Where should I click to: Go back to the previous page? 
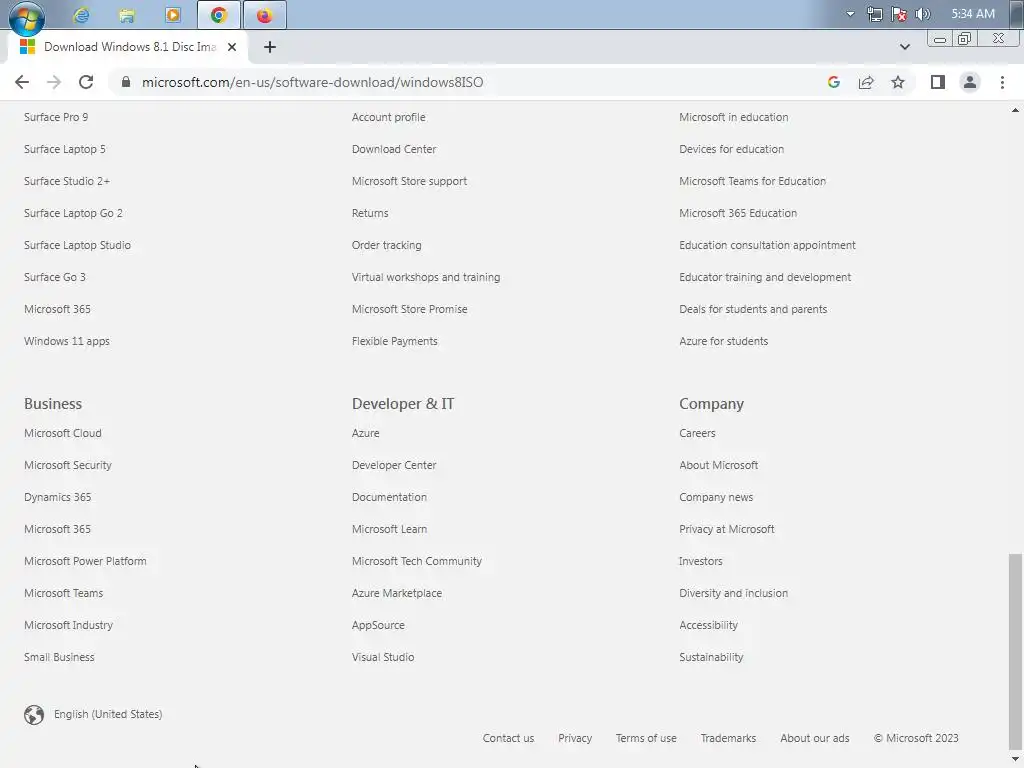tap(22, 82)
